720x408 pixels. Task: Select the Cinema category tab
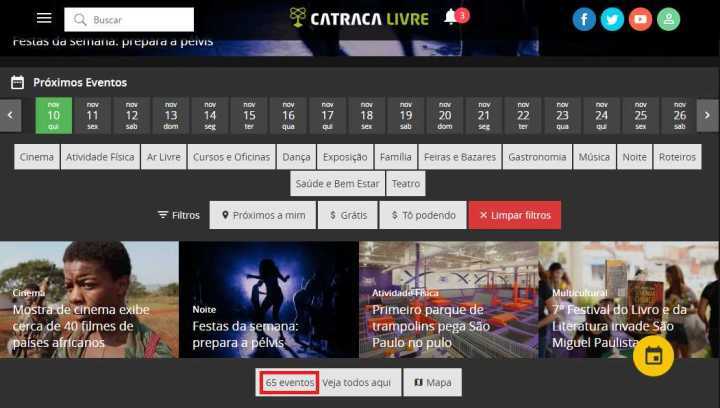(x=37, y=157)
